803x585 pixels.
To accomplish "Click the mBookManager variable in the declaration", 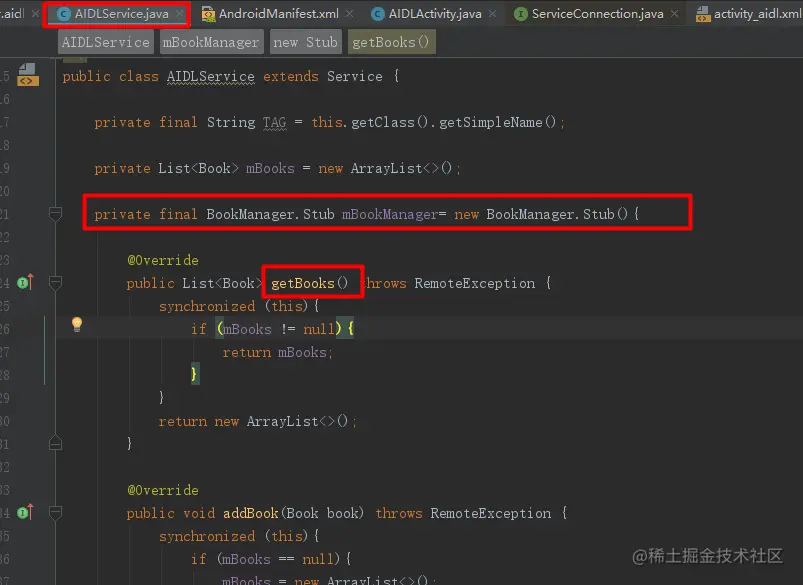I will click(x=390, y=214).
